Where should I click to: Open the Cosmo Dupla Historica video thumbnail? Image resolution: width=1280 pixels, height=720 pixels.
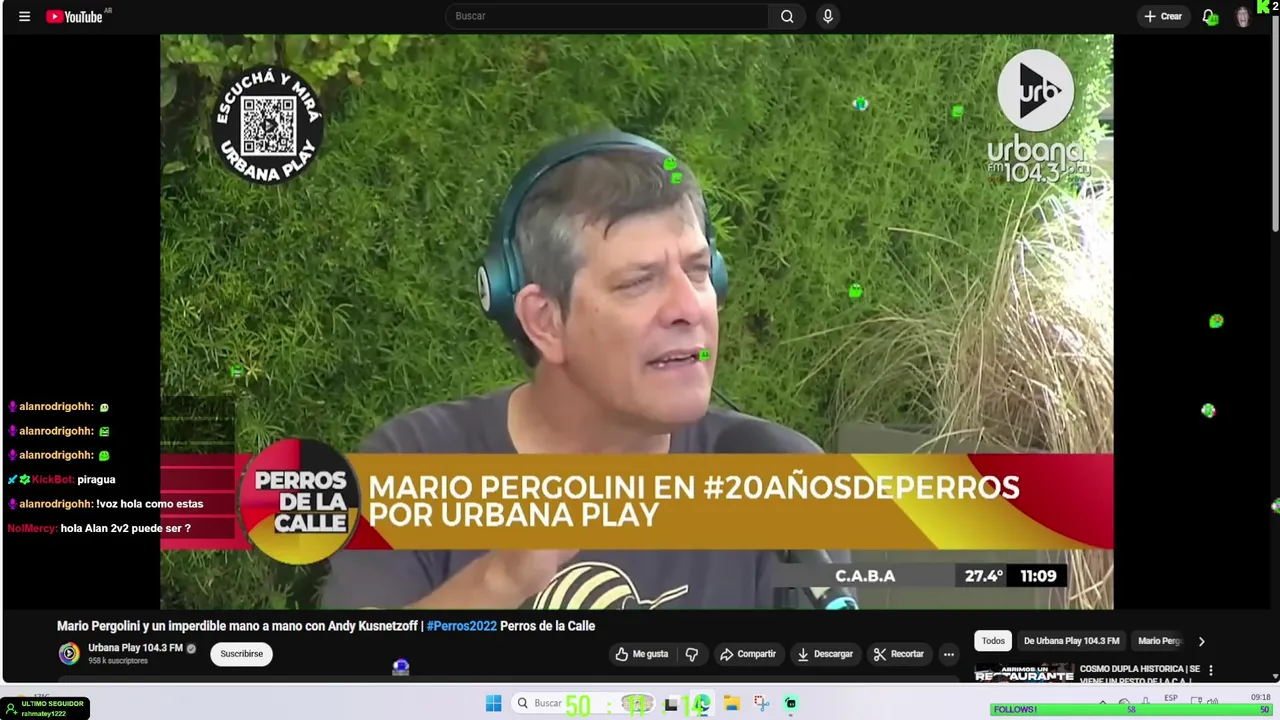tap(1024, 672)
